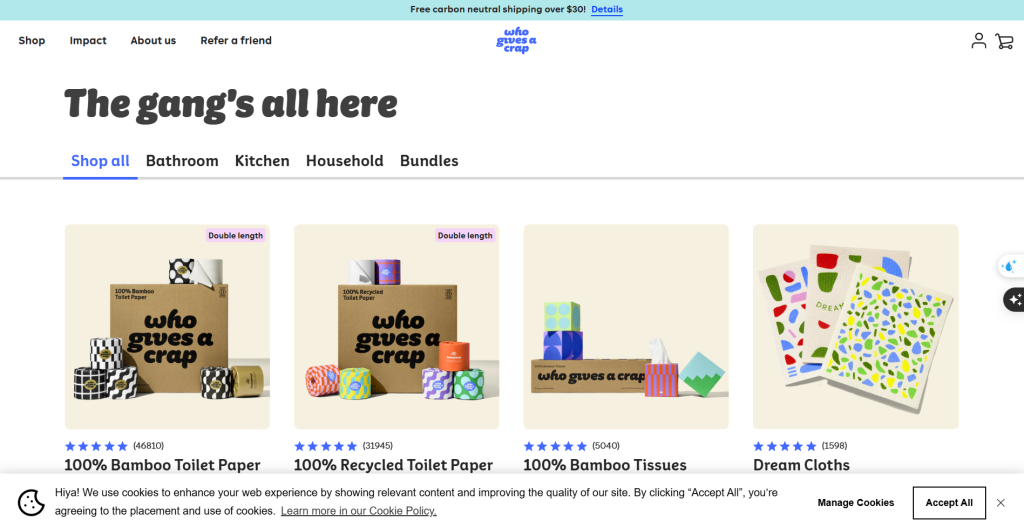This screenshot has width=1024, height=527.
Task: Click the (5040) review count
Action: tap(605, 445)
